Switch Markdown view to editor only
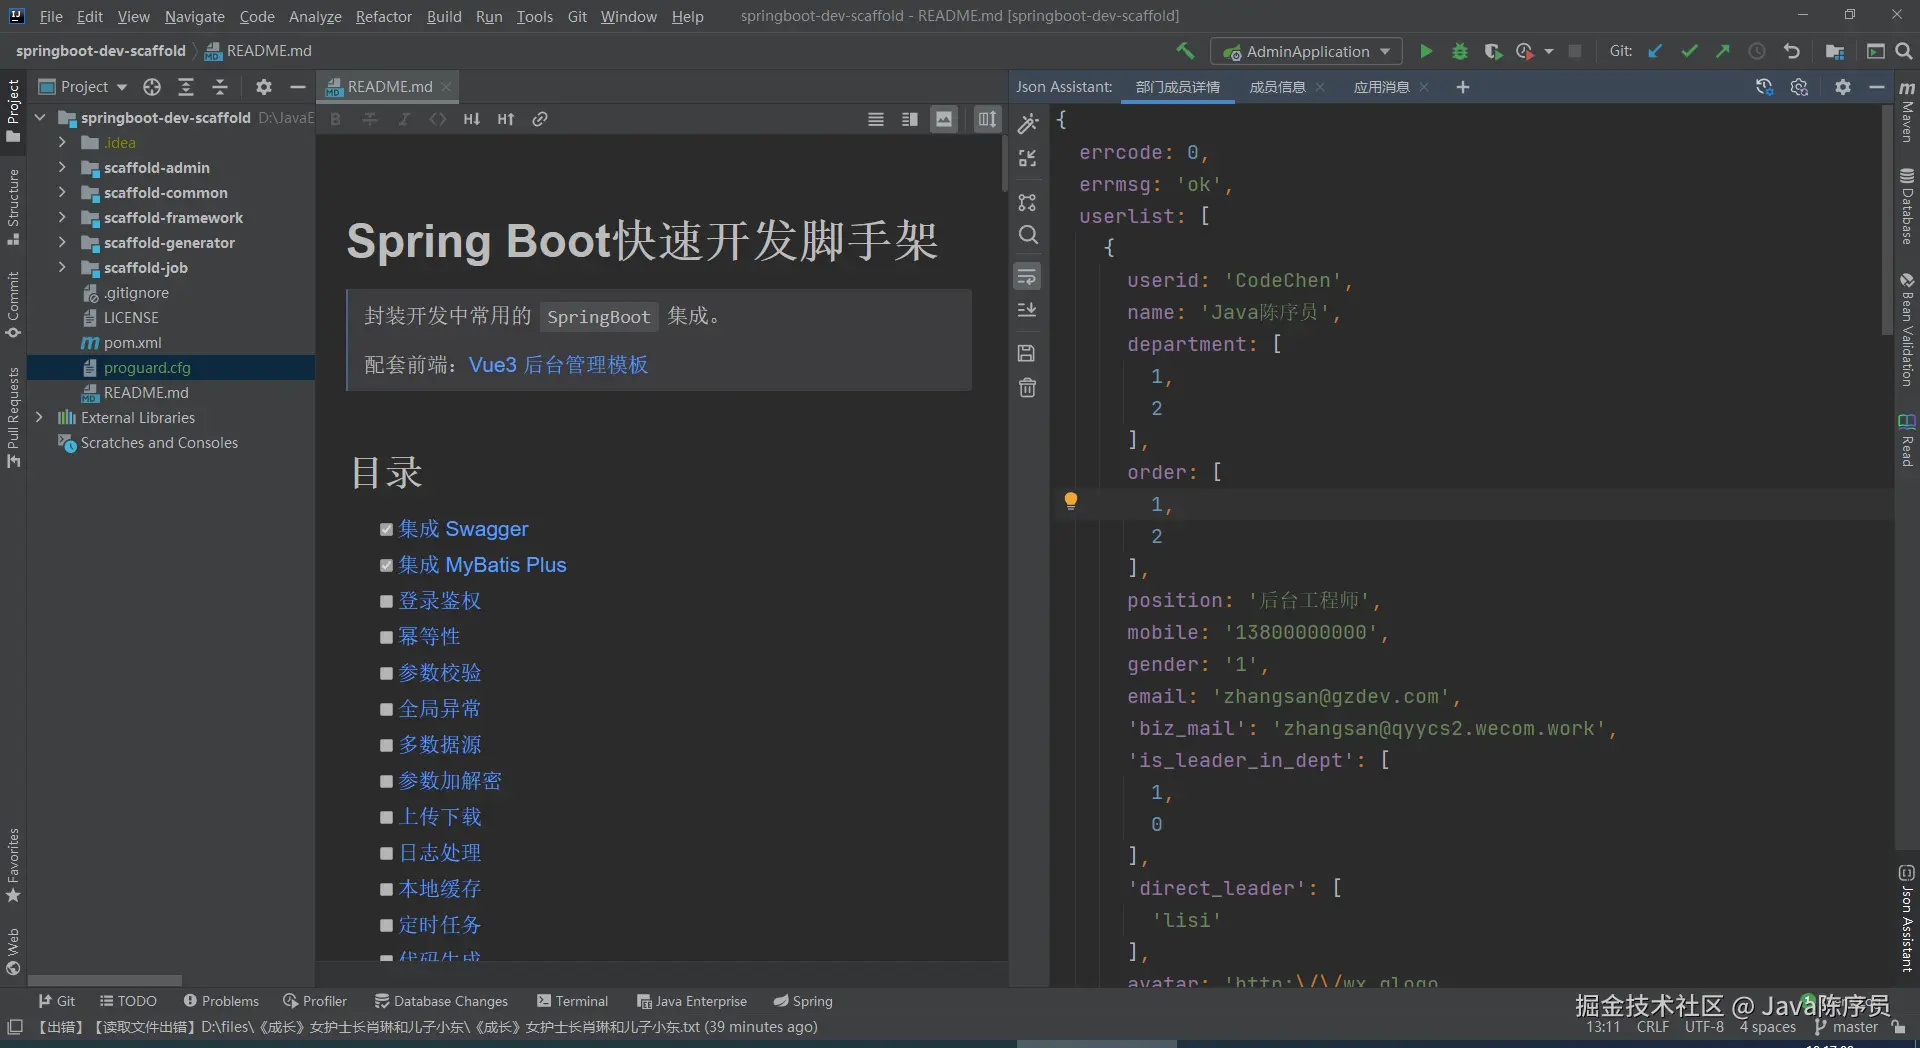 tap(876, 119)
